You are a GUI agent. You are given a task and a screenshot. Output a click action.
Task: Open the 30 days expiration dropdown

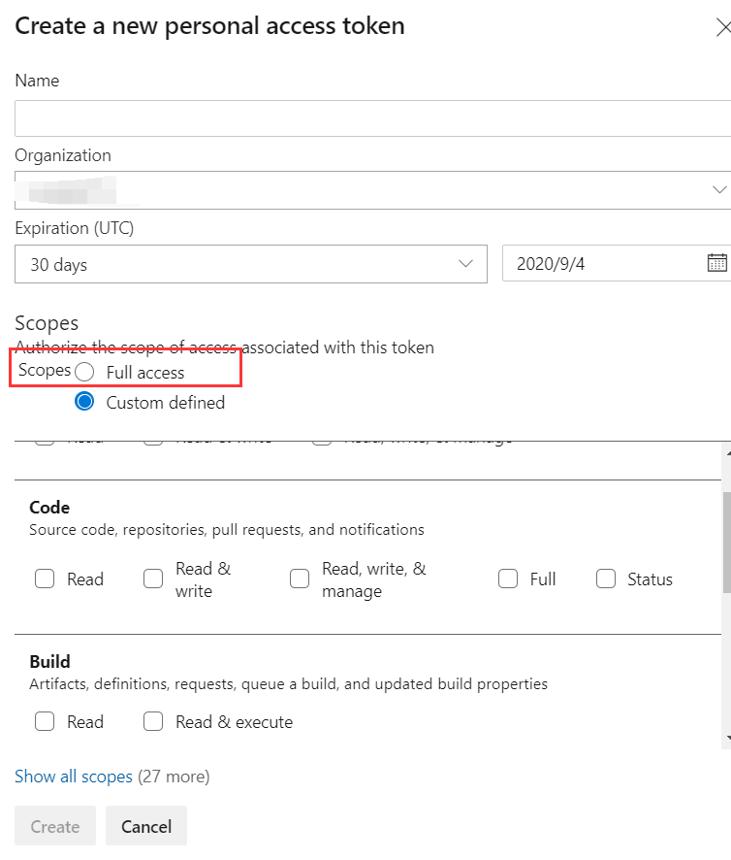[x=251, y=264]
